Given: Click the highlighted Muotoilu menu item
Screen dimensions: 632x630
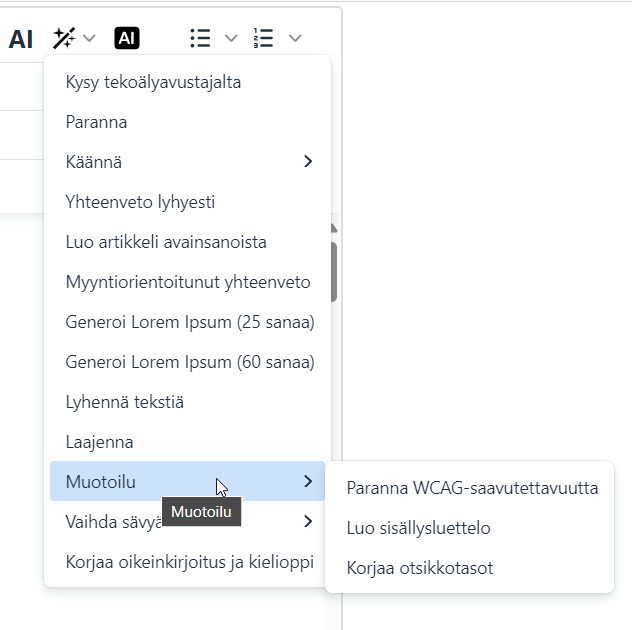Looking at the screenshot, I should (x=187, y=481).
